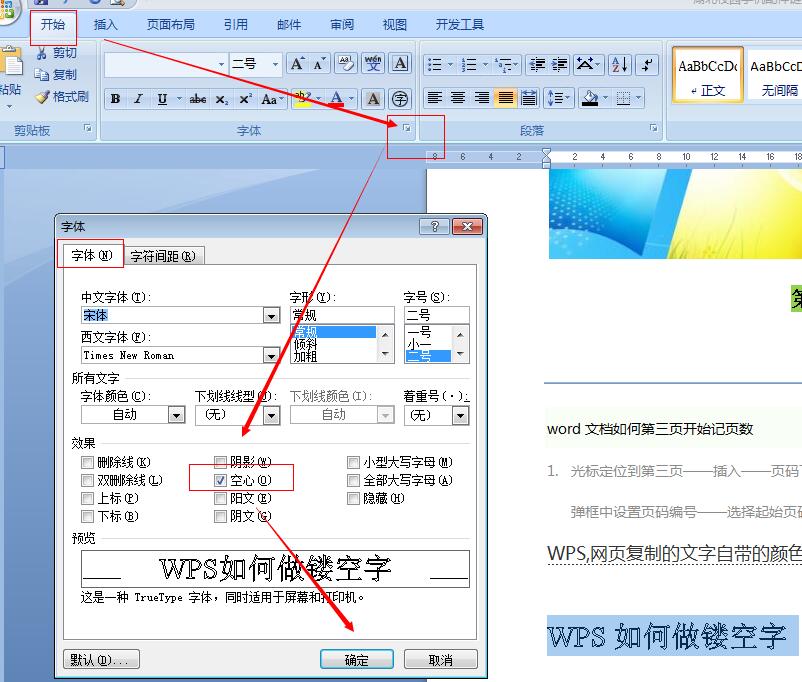
Task: Open Phonetic Guide (wén) tool
Action: click(x=373, y=64)
